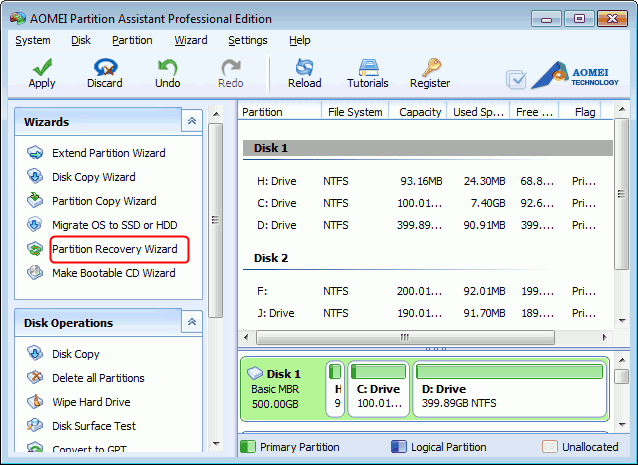
Task: Open the Settings menu
Action: pos(248,40)
